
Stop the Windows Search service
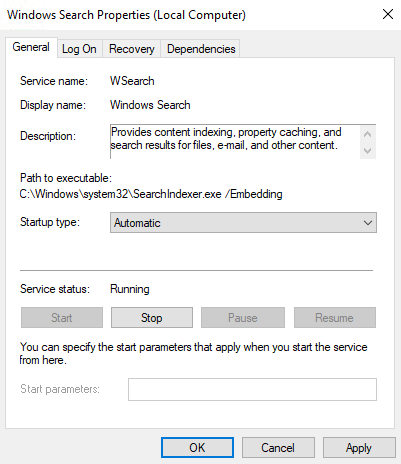pyautogui.click(x=152, y=318)
